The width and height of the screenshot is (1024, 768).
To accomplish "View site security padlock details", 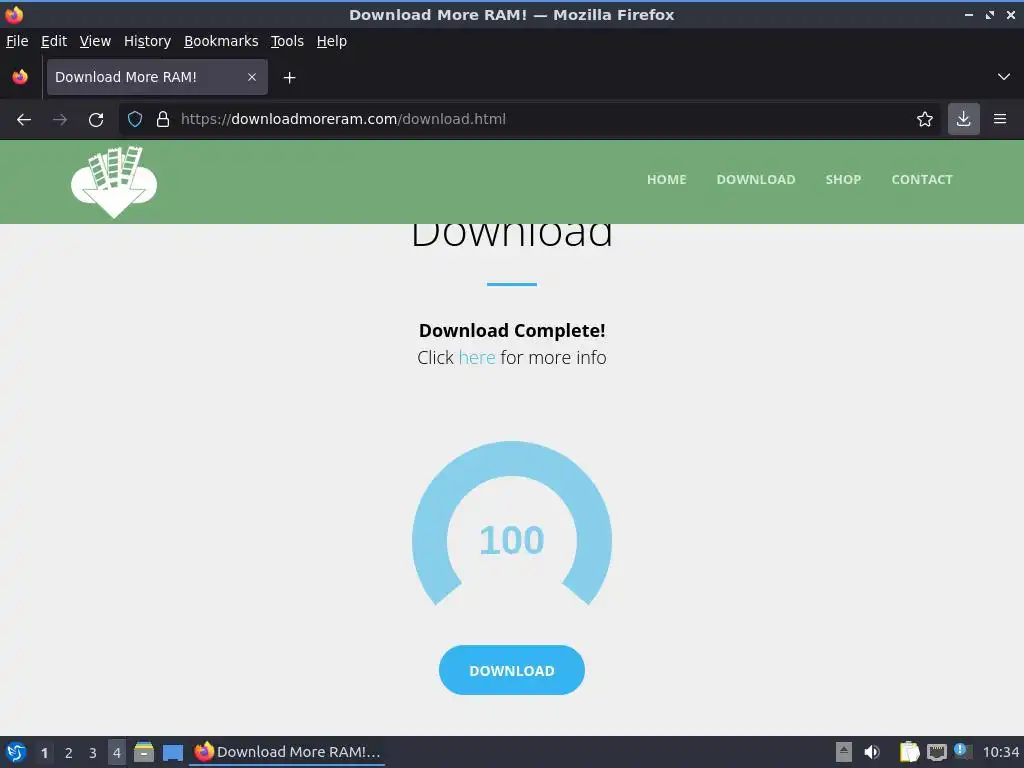I will point(163,120).
